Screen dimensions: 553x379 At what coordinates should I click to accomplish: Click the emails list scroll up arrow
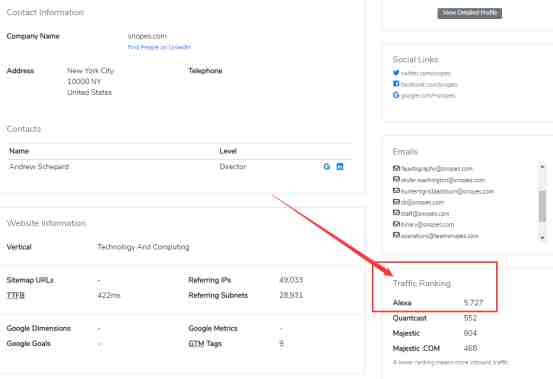542,166
